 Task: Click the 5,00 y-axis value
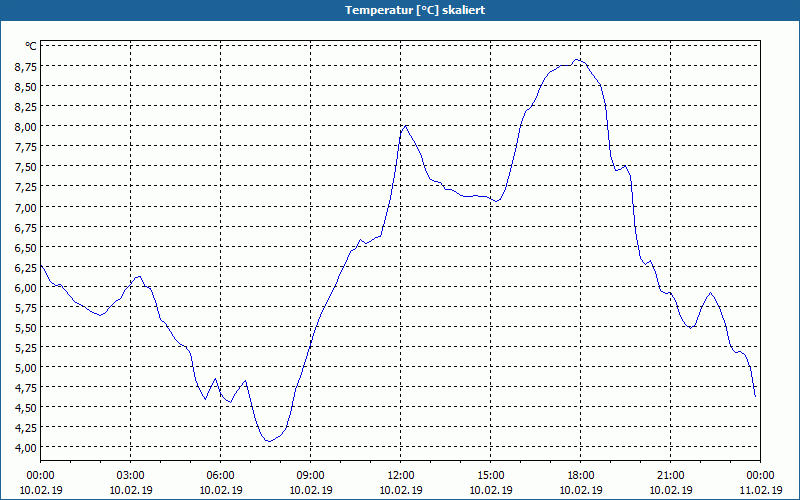[27, 368]
